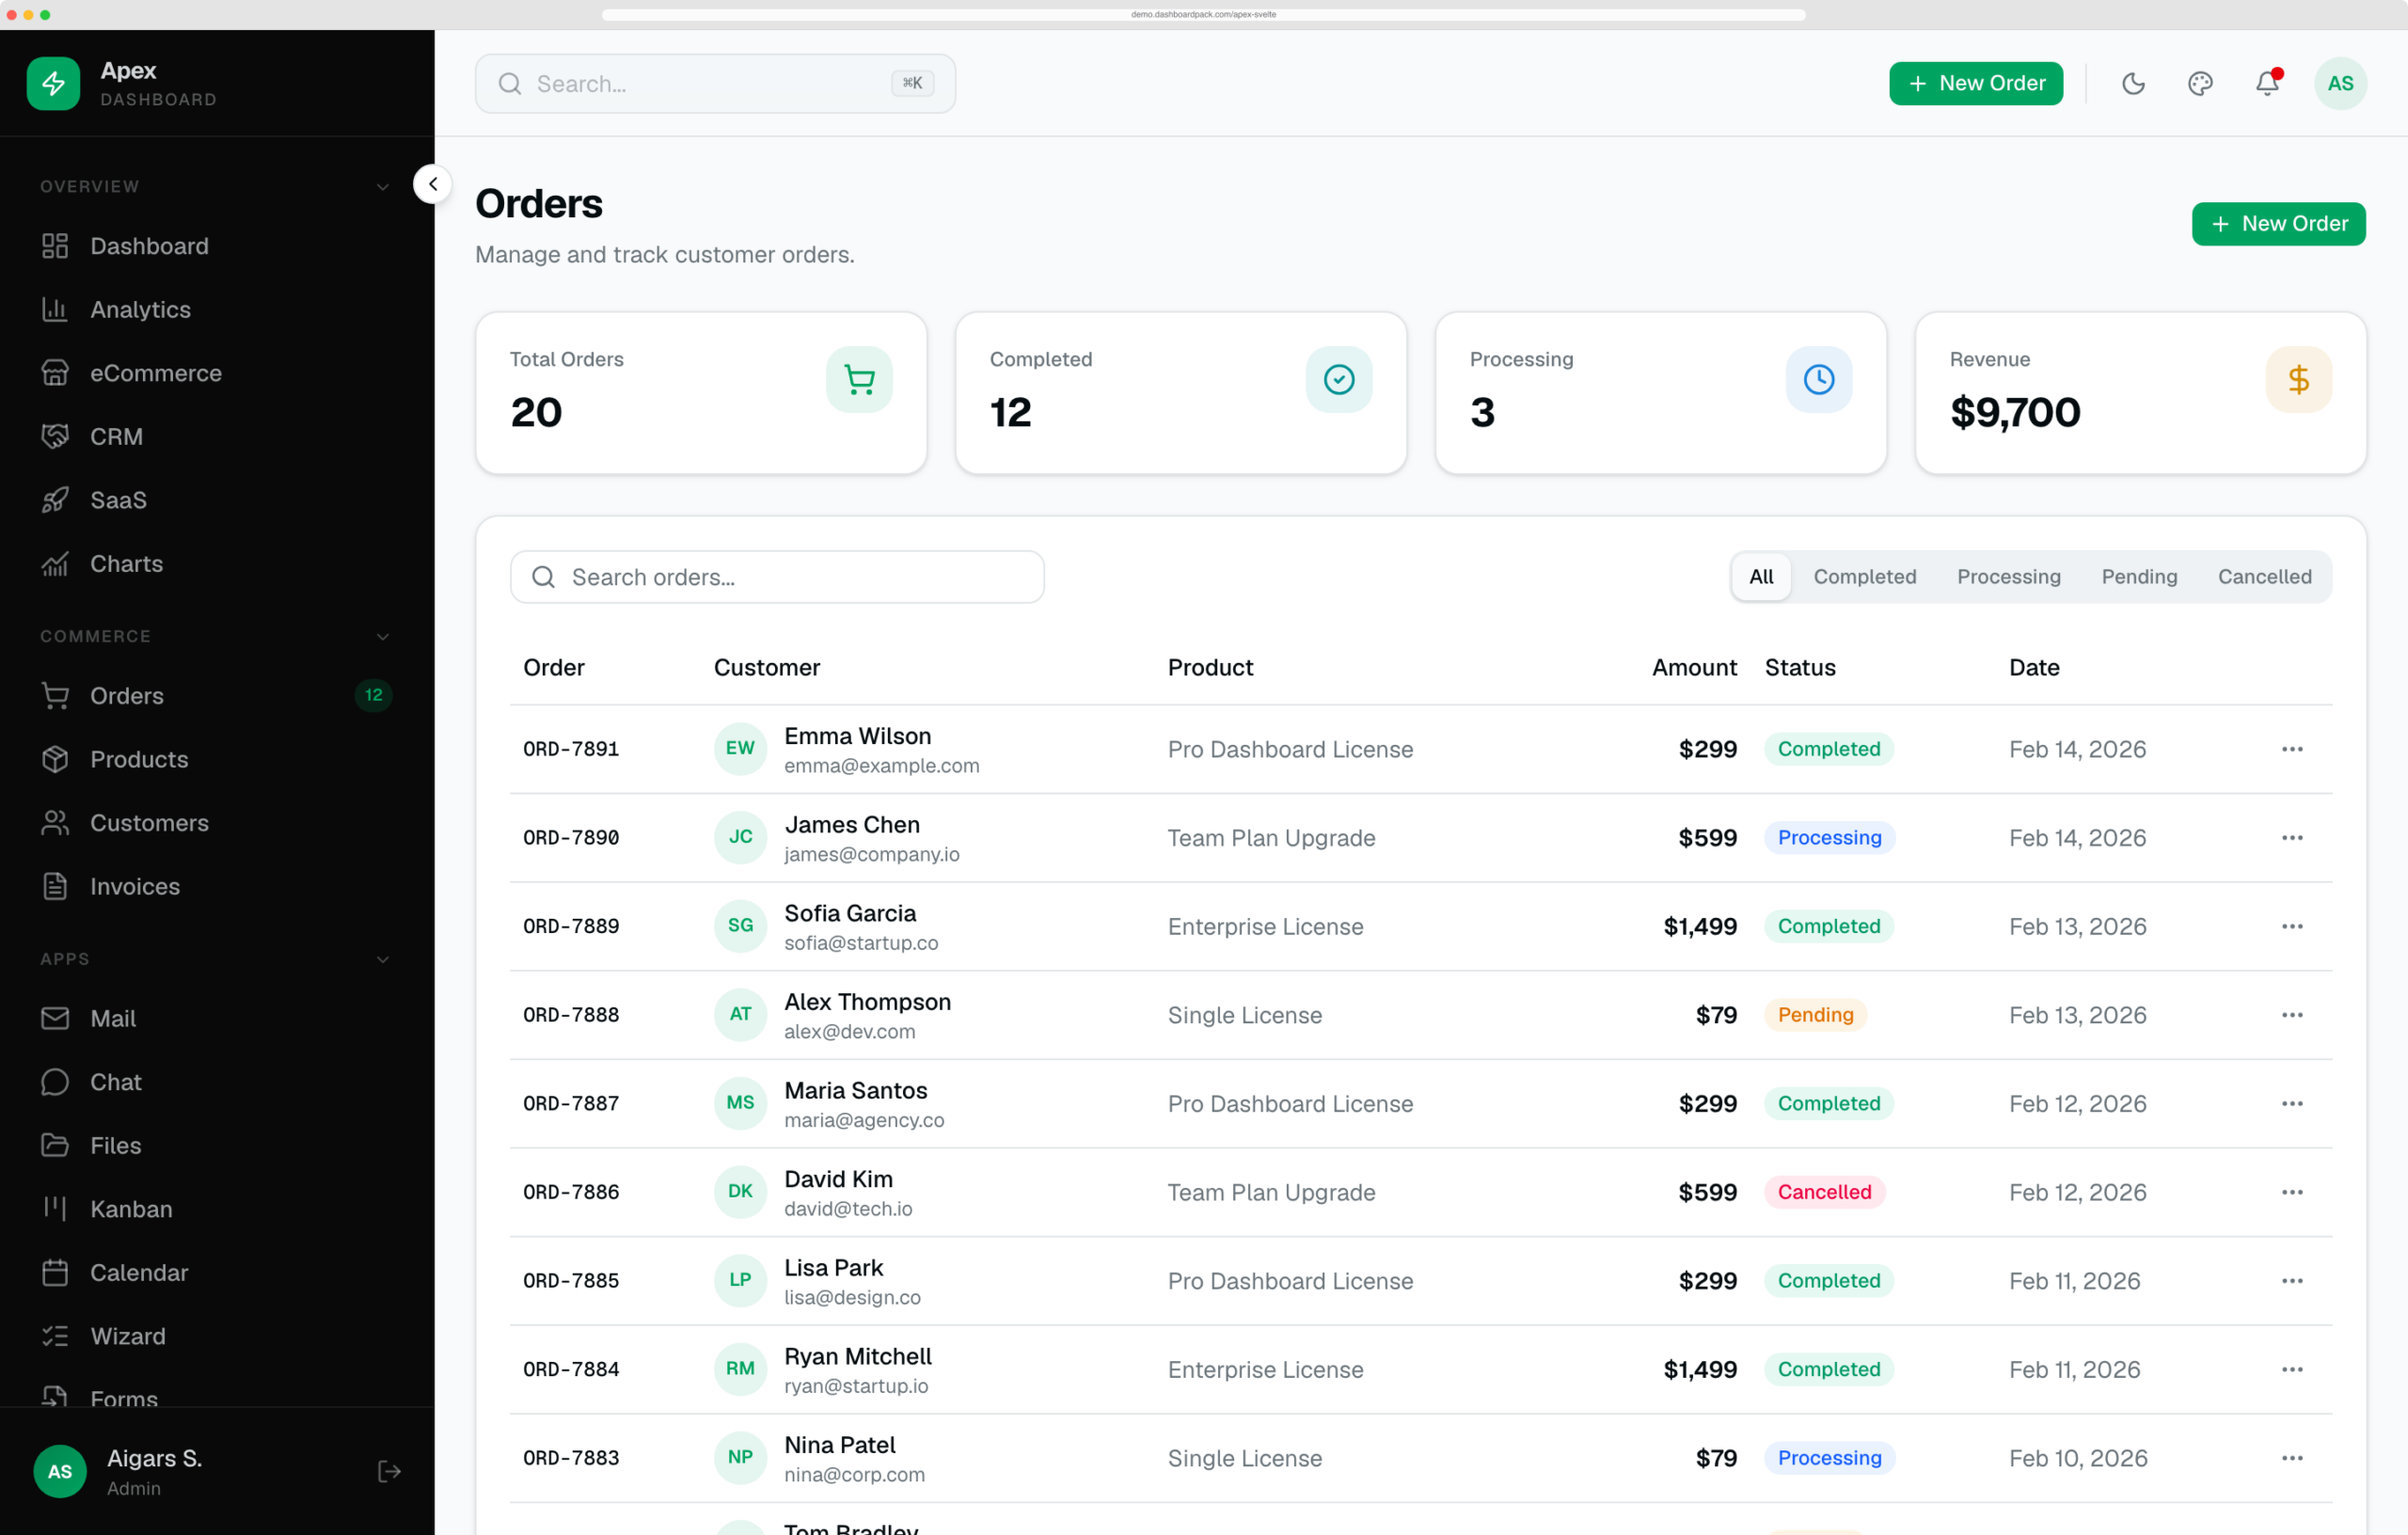Image resolution: width=2408 pixels, height=1535 pixels.
Task: Click the Order column header
Action: pos(554,668)
